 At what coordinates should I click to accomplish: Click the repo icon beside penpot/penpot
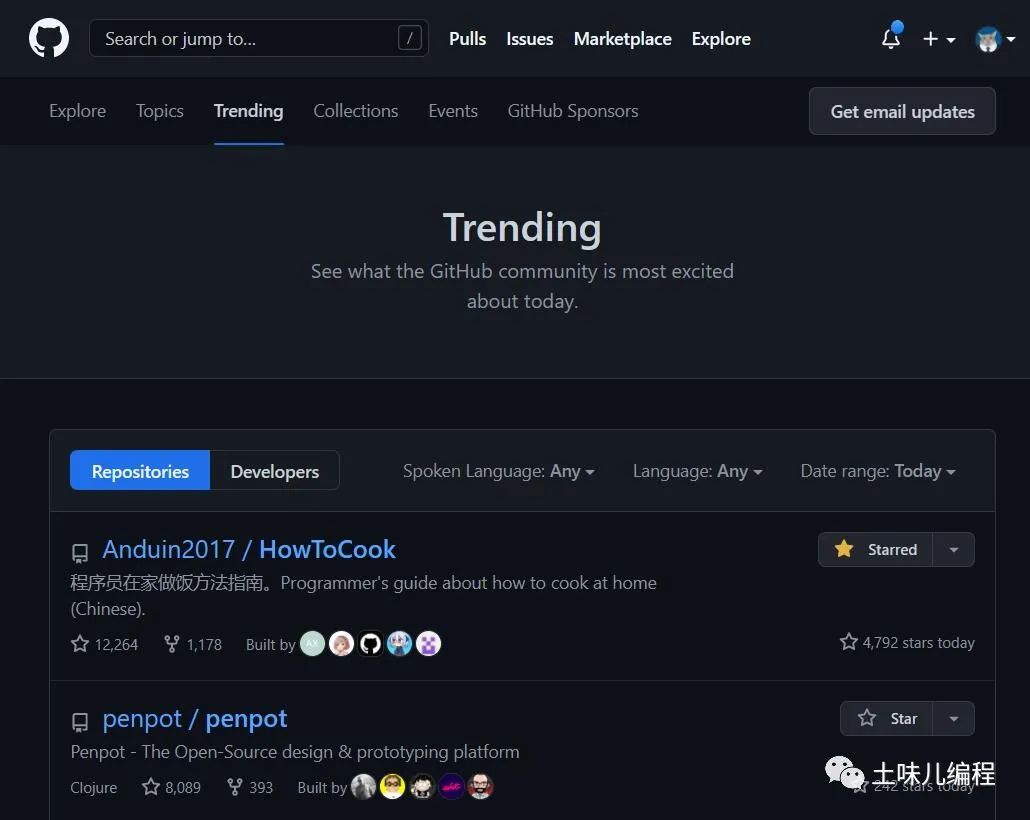click(x=79, y=722)
